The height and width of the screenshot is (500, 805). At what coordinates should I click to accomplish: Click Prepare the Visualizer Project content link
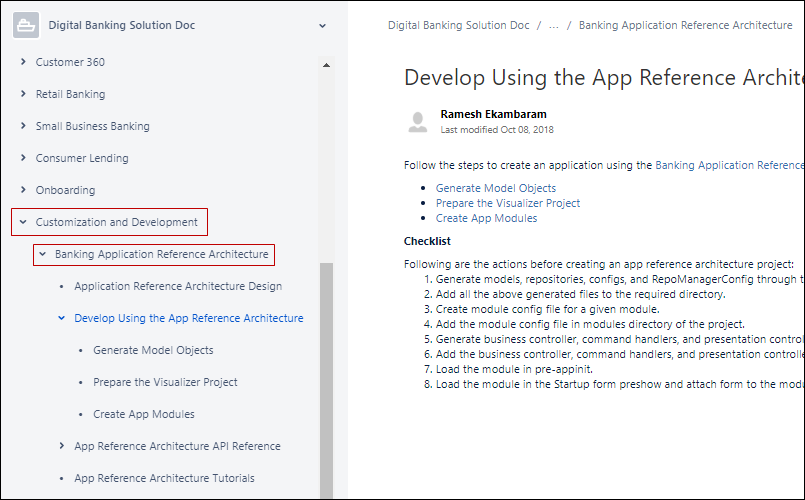click(507, 203)
